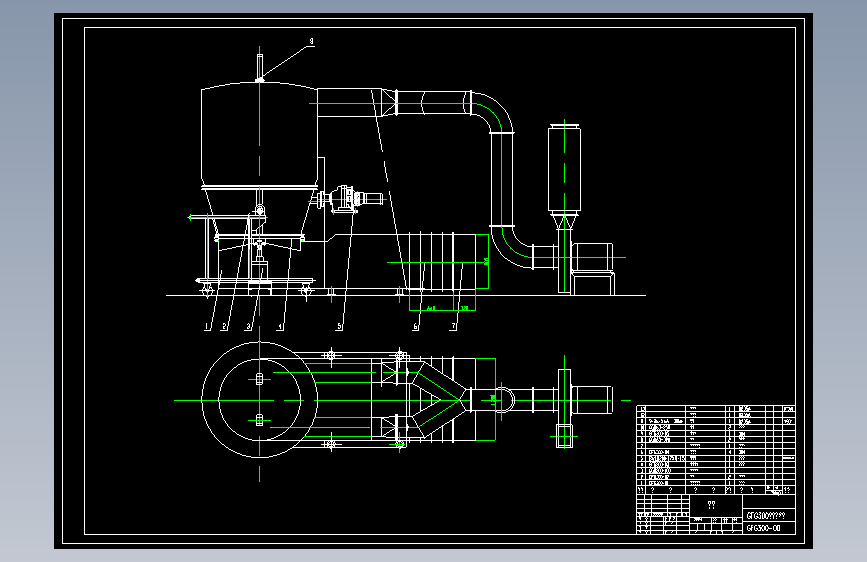Select part callout number 3
Image resolution: width=867 pixels, height=562 pixels.
(248, 327)
